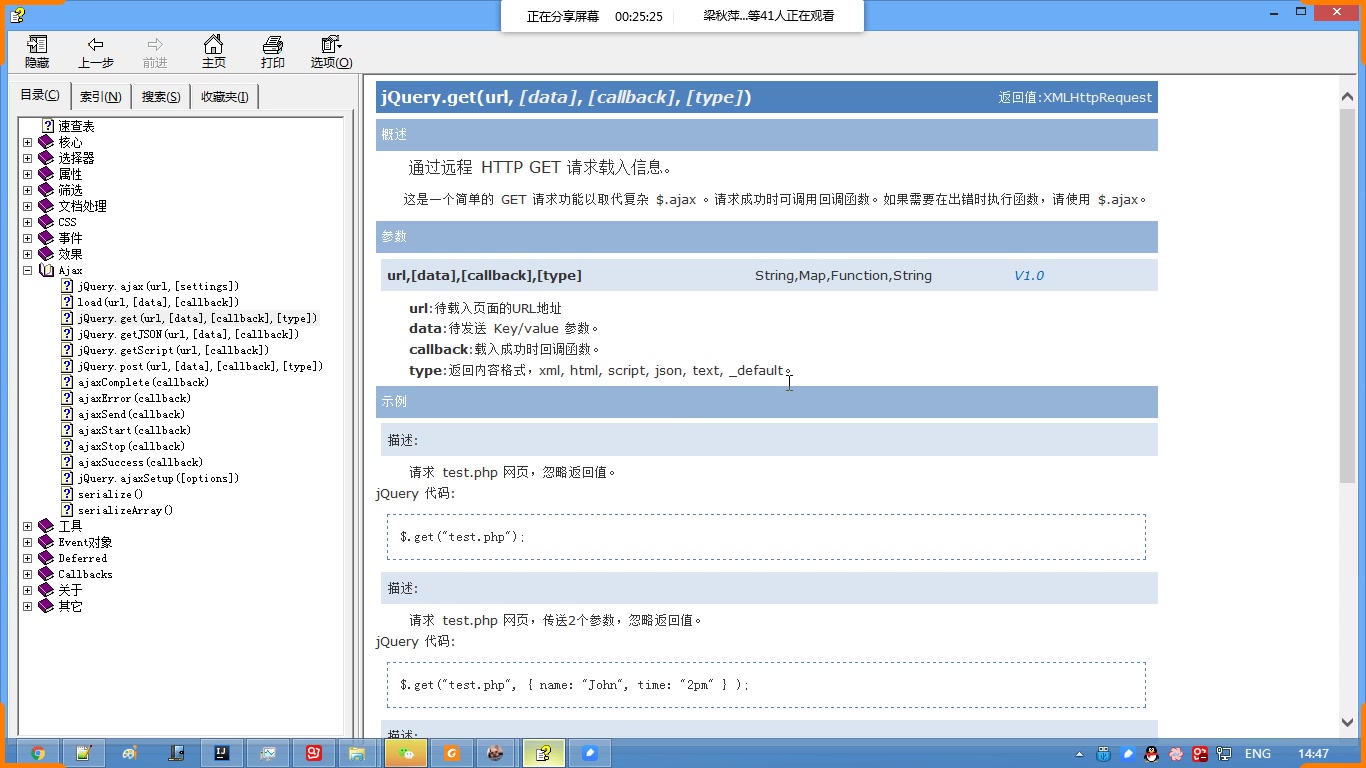
Task: Switch to the 目录(C) contents tab
Action: tap(40, 95)
